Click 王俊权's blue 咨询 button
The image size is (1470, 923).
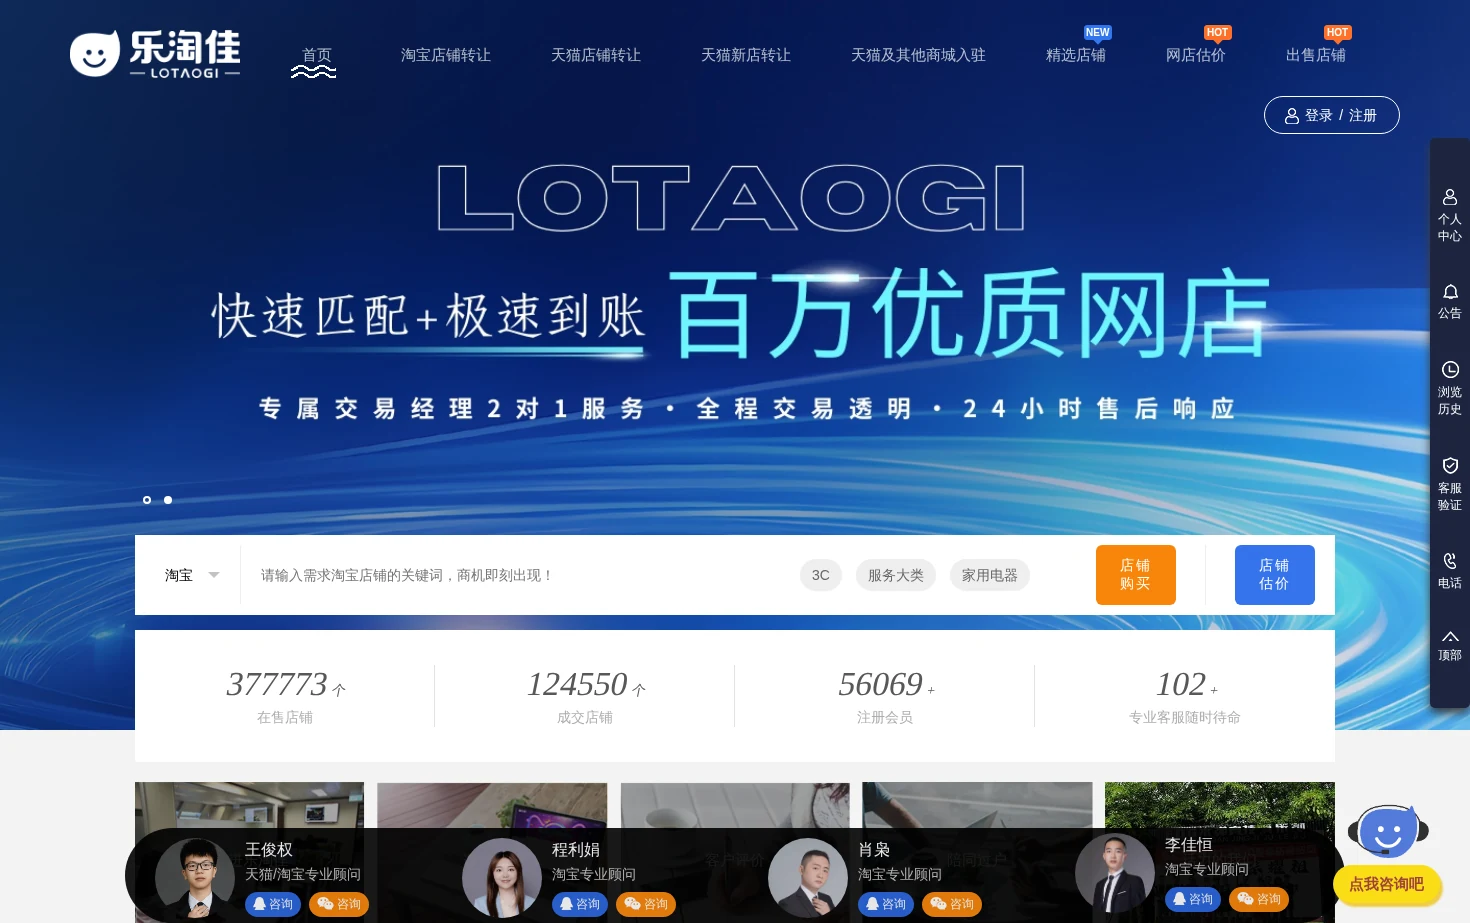273,904
